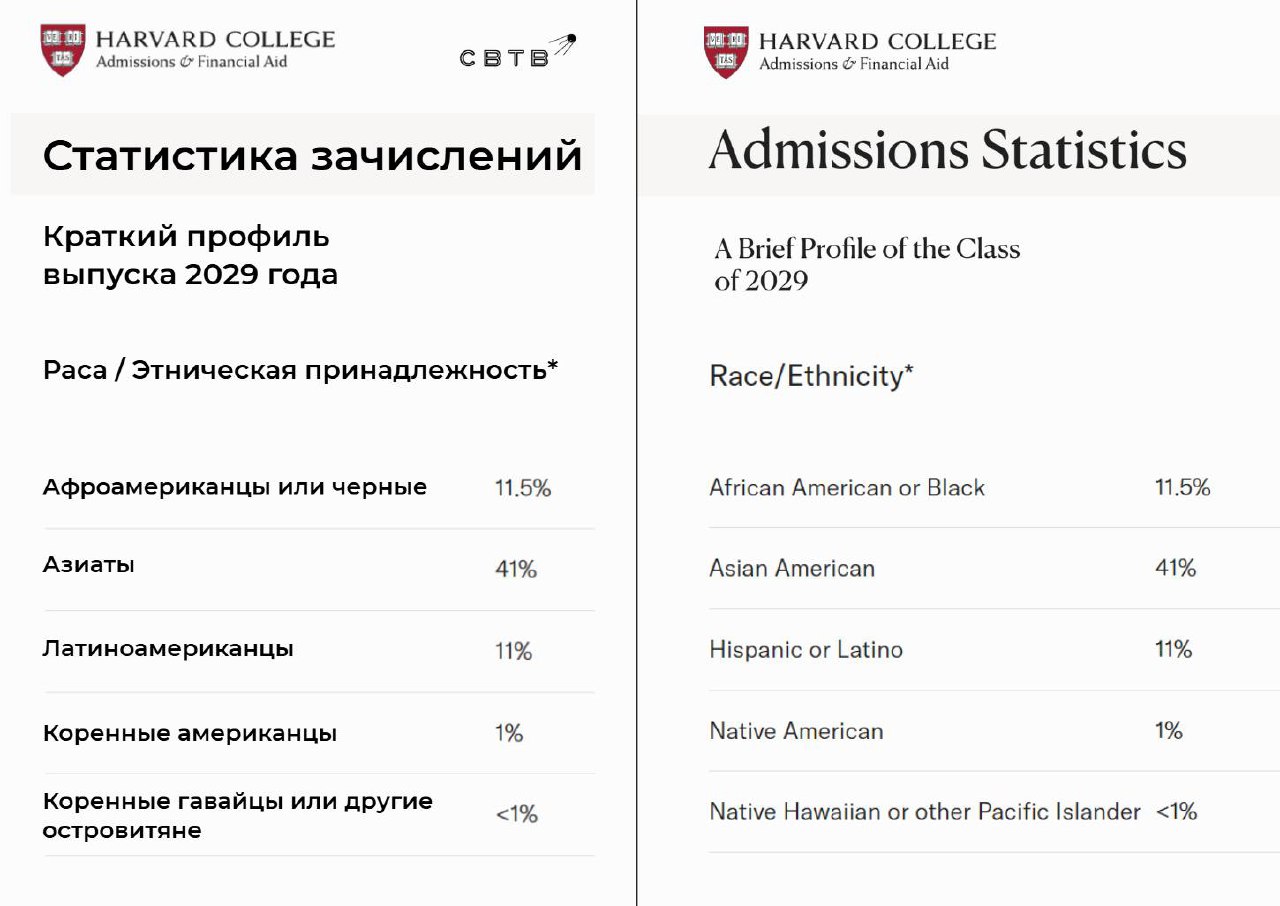Click the Harvard College title on the left
The height and width of the screenshot is (906, 1280).
coord(215,40)
